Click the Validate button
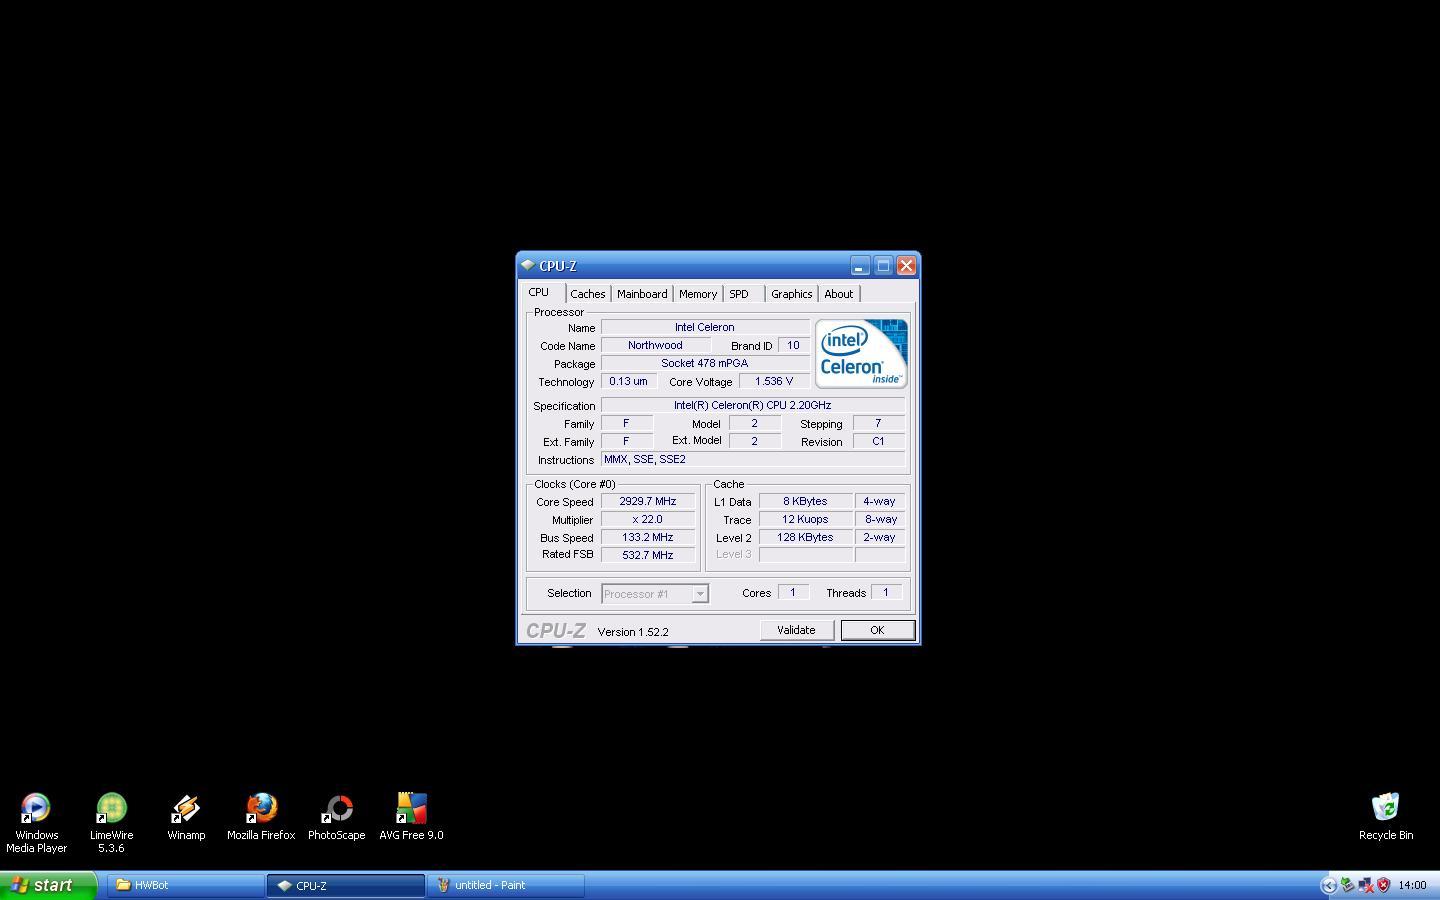This screenshot has width=1440, height=900. (x=796, y=630)
